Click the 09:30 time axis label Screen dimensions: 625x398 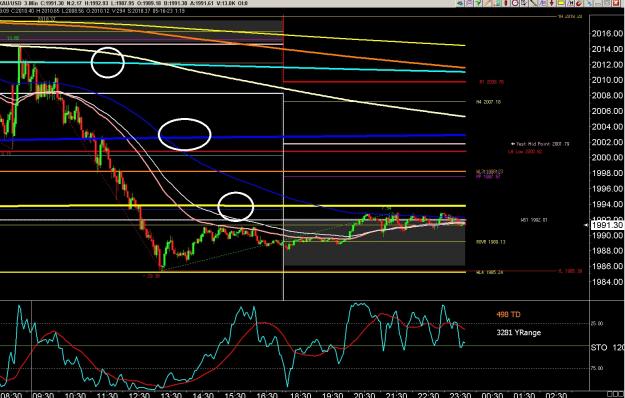tap(43, 395)
